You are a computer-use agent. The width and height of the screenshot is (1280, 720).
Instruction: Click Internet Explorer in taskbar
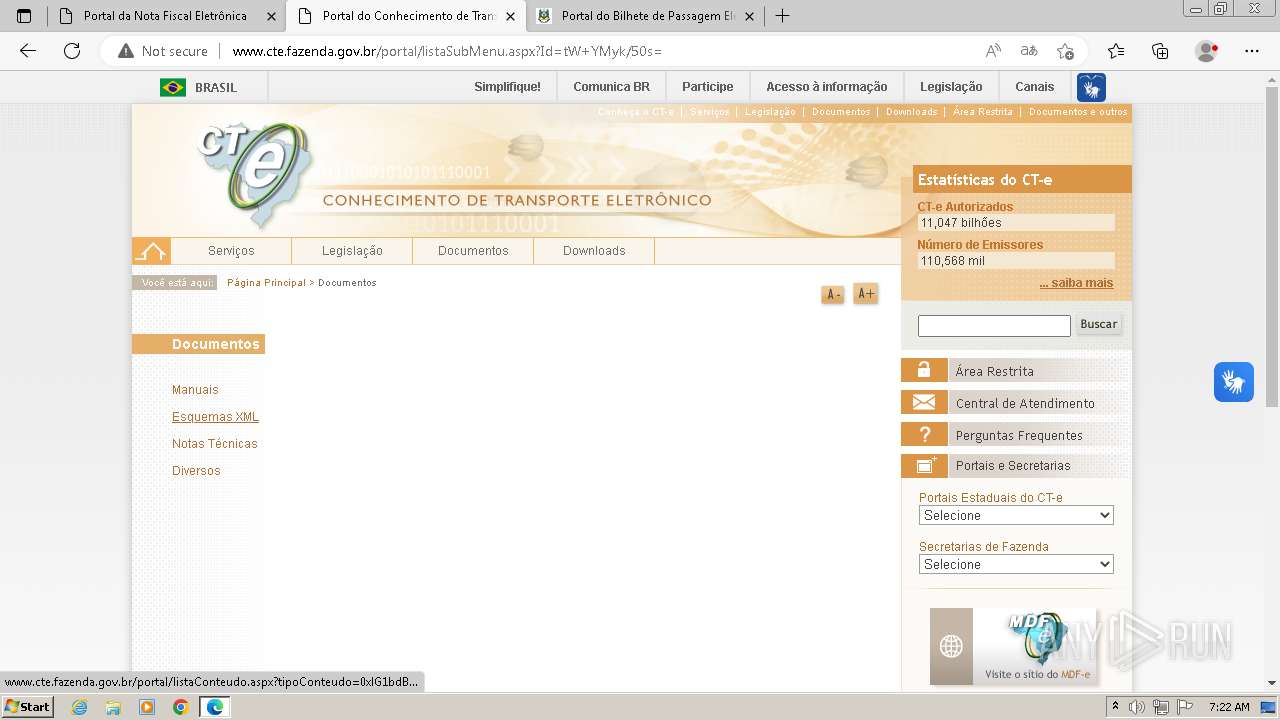click(x=80, y=707)
